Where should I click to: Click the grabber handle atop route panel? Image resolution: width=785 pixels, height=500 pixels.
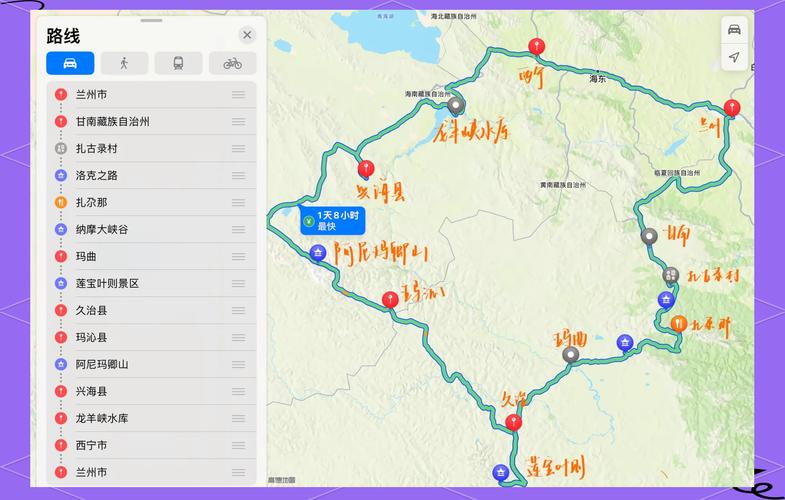pyautogui.click(x=152, y=20)
